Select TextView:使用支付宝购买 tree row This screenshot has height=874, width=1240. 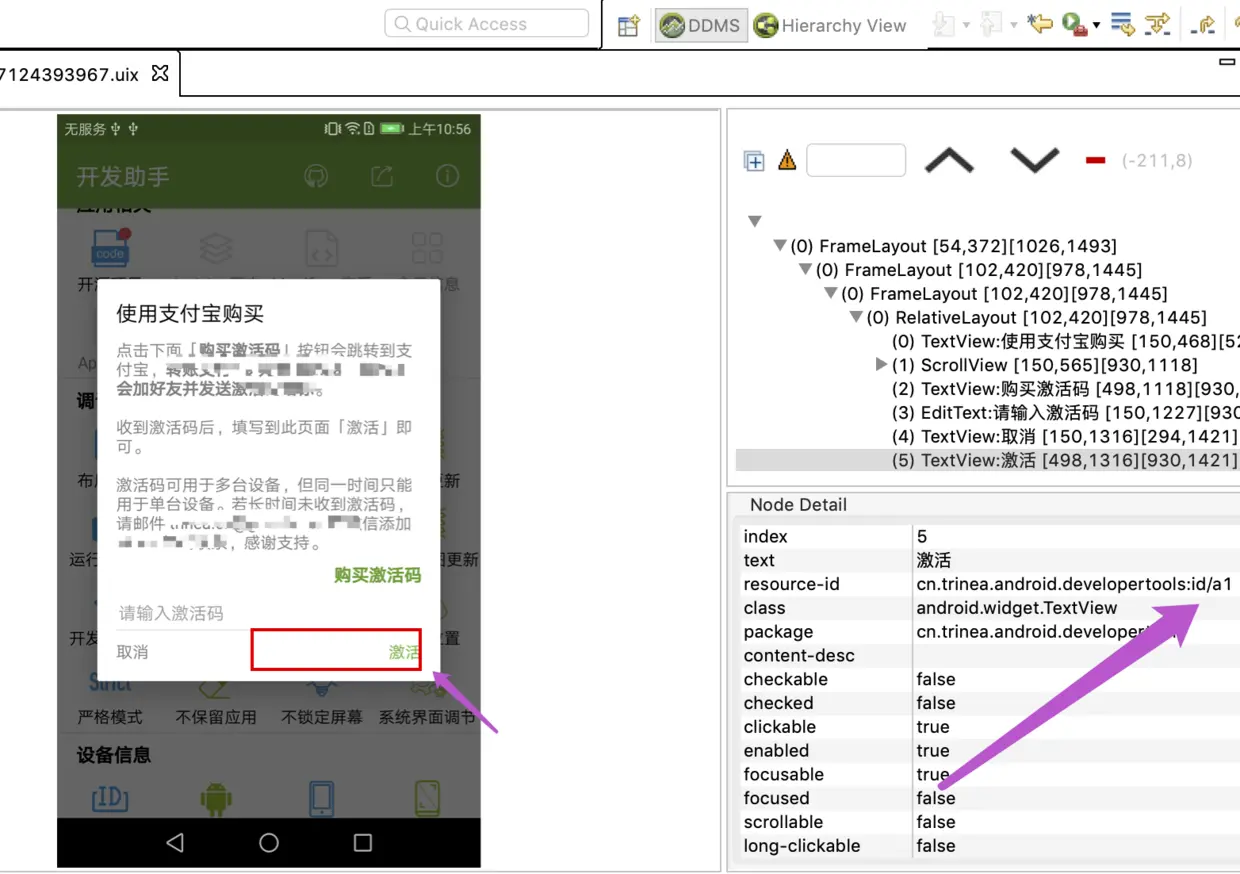[1065, 342]
